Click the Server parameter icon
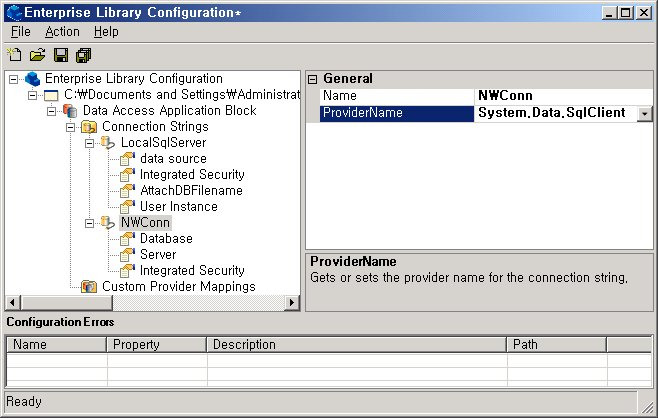The width and height of the screenshot is (658, 418). (127, 254)
